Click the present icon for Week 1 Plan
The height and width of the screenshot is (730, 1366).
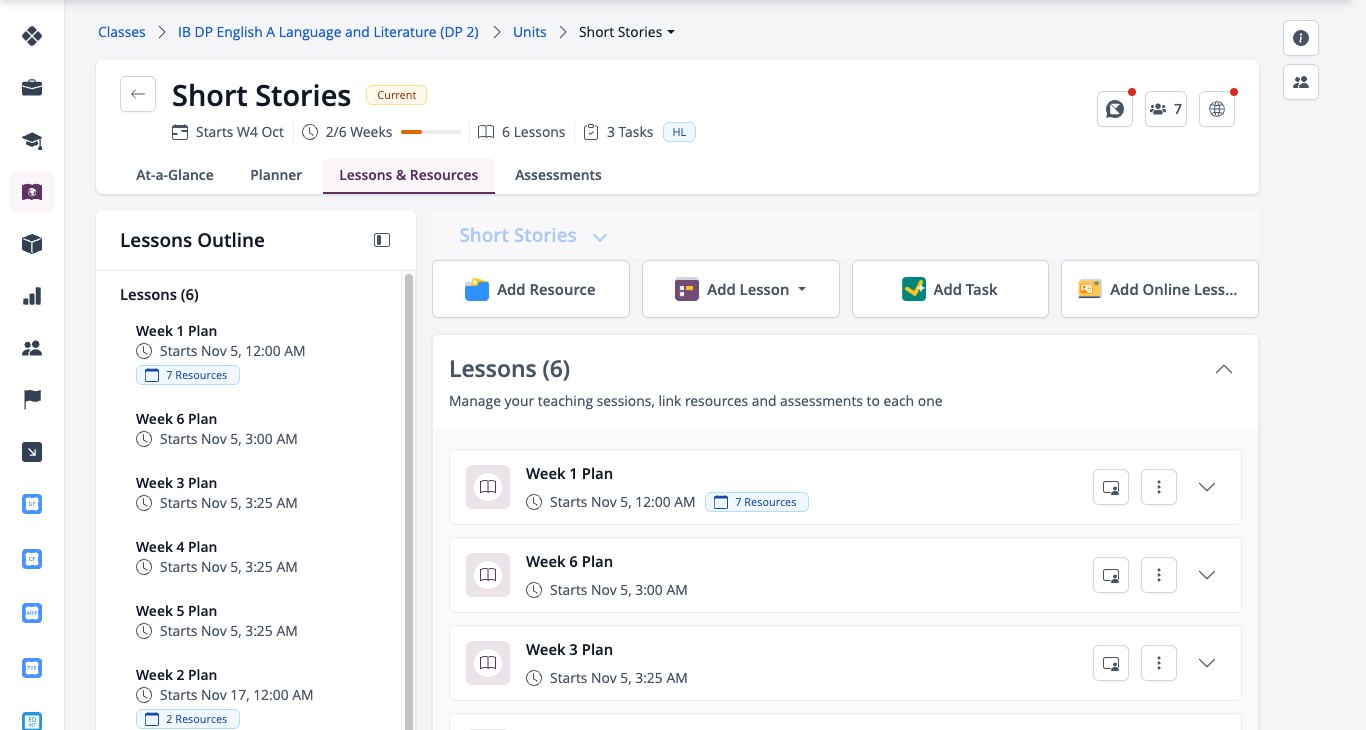(x=1111, y=487)
